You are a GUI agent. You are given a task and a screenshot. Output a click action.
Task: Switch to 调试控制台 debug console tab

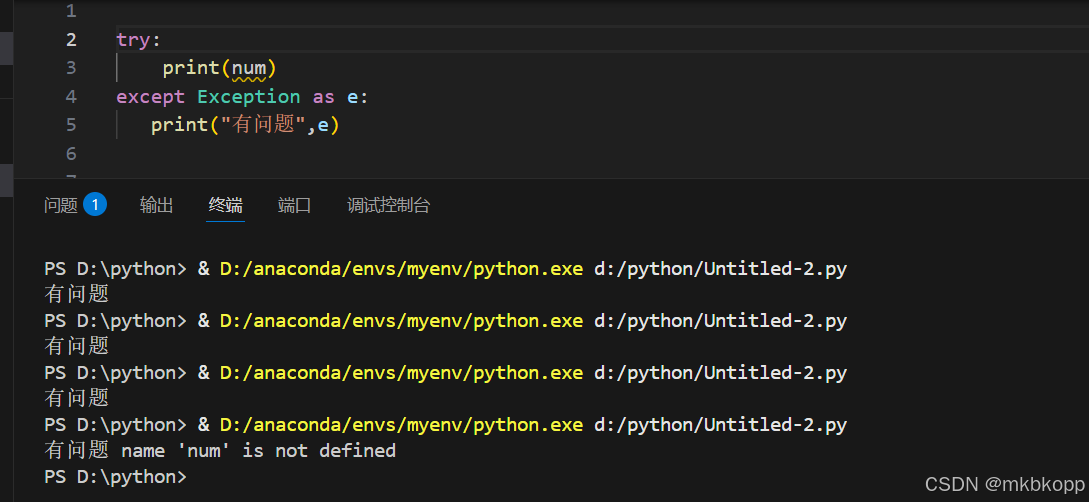(388, 206)
